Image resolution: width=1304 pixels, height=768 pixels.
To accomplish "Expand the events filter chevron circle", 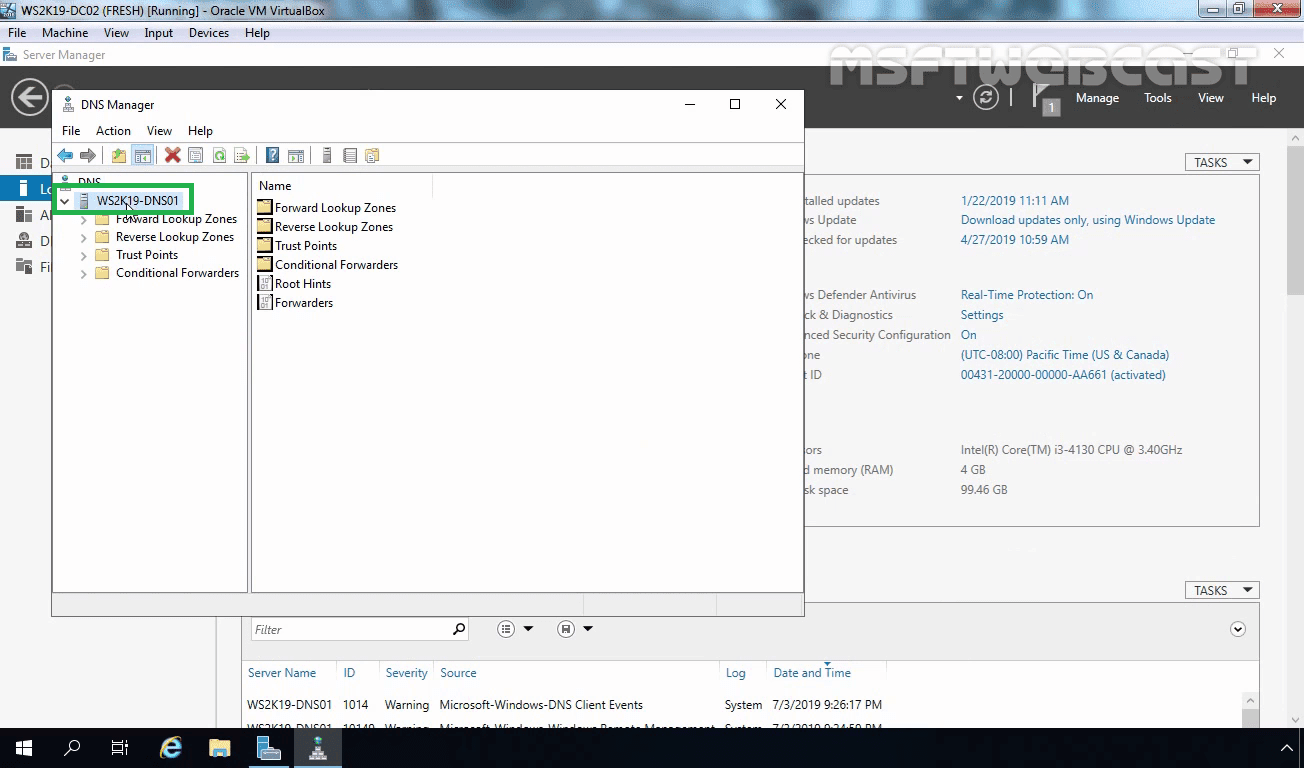I will 1238,629.
